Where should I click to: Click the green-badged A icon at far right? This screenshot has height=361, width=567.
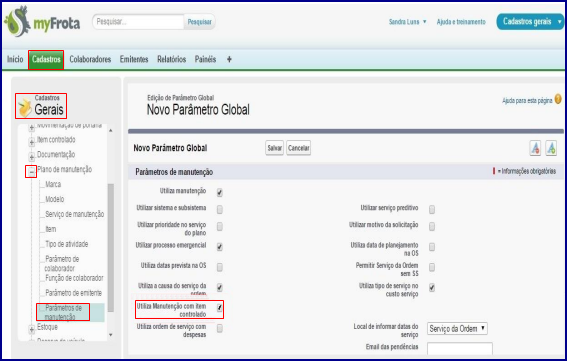(551, 148)
